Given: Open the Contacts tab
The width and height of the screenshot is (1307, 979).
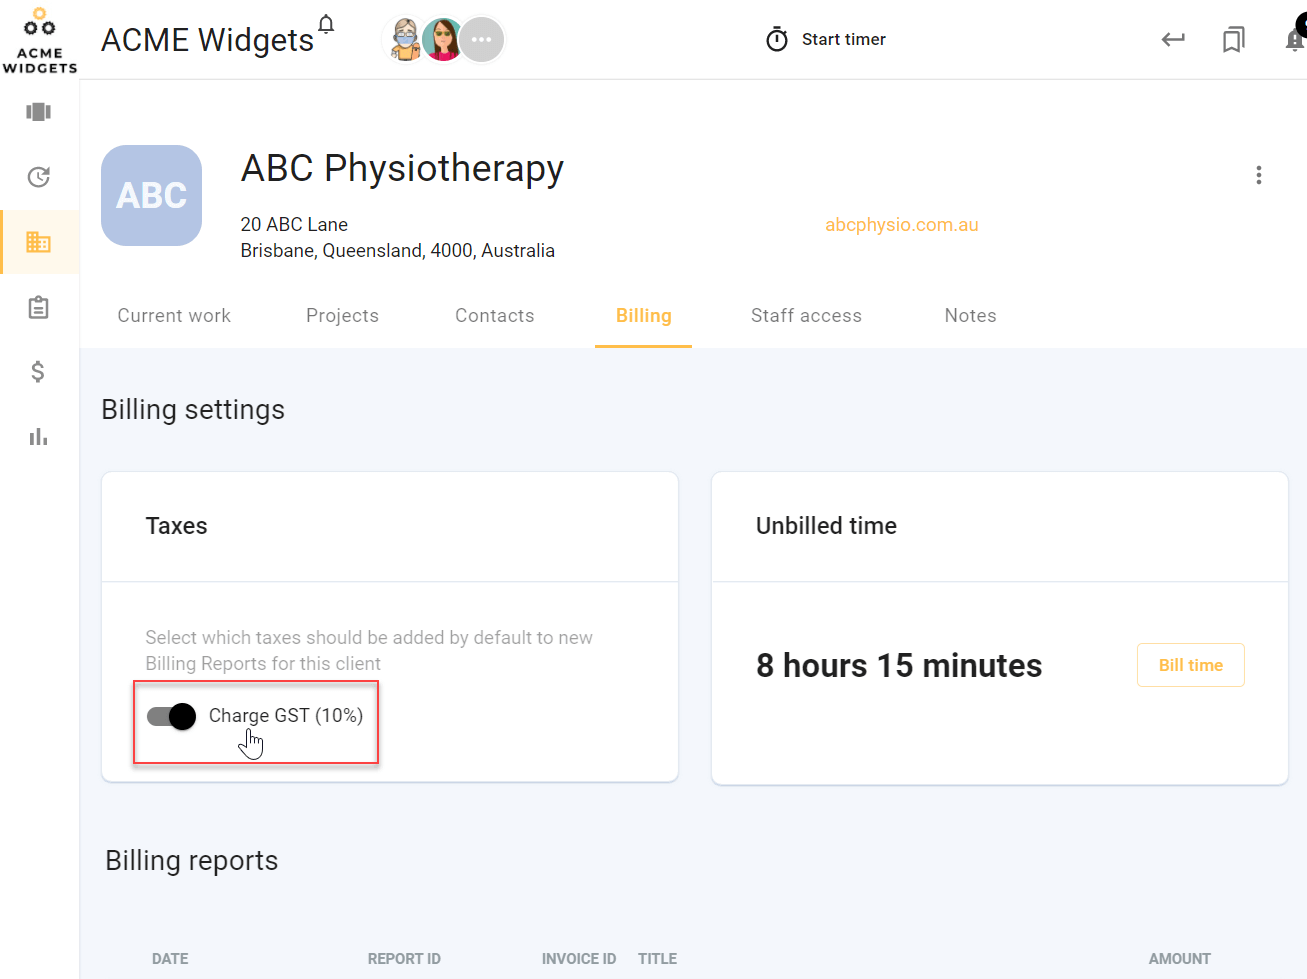Looking at the screenshot, I should click(x=495, y=316).
